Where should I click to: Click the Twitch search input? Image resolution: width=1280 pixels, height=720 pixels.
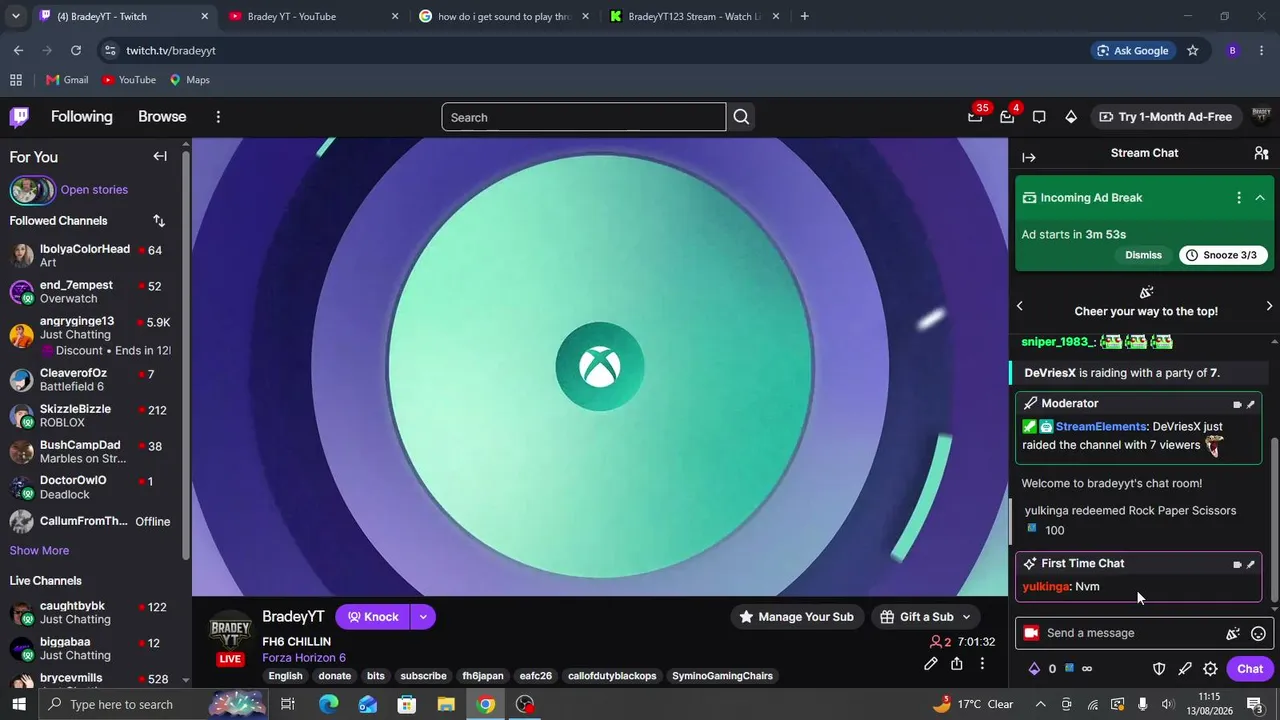point(584,117)
